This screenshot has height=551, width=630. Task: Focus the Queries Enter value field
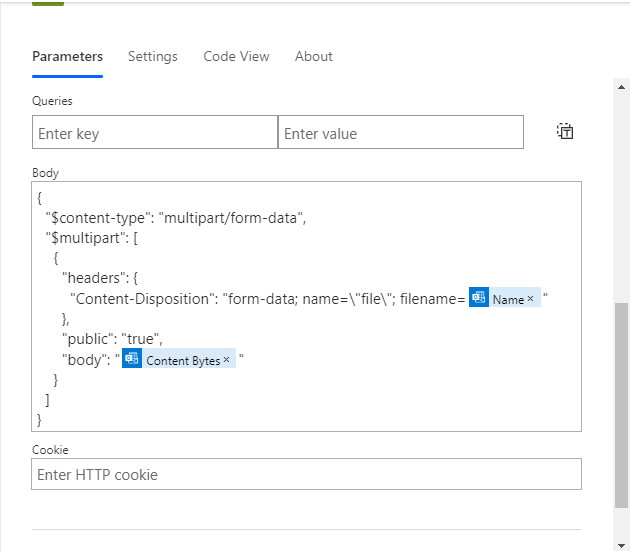(400, 133)
